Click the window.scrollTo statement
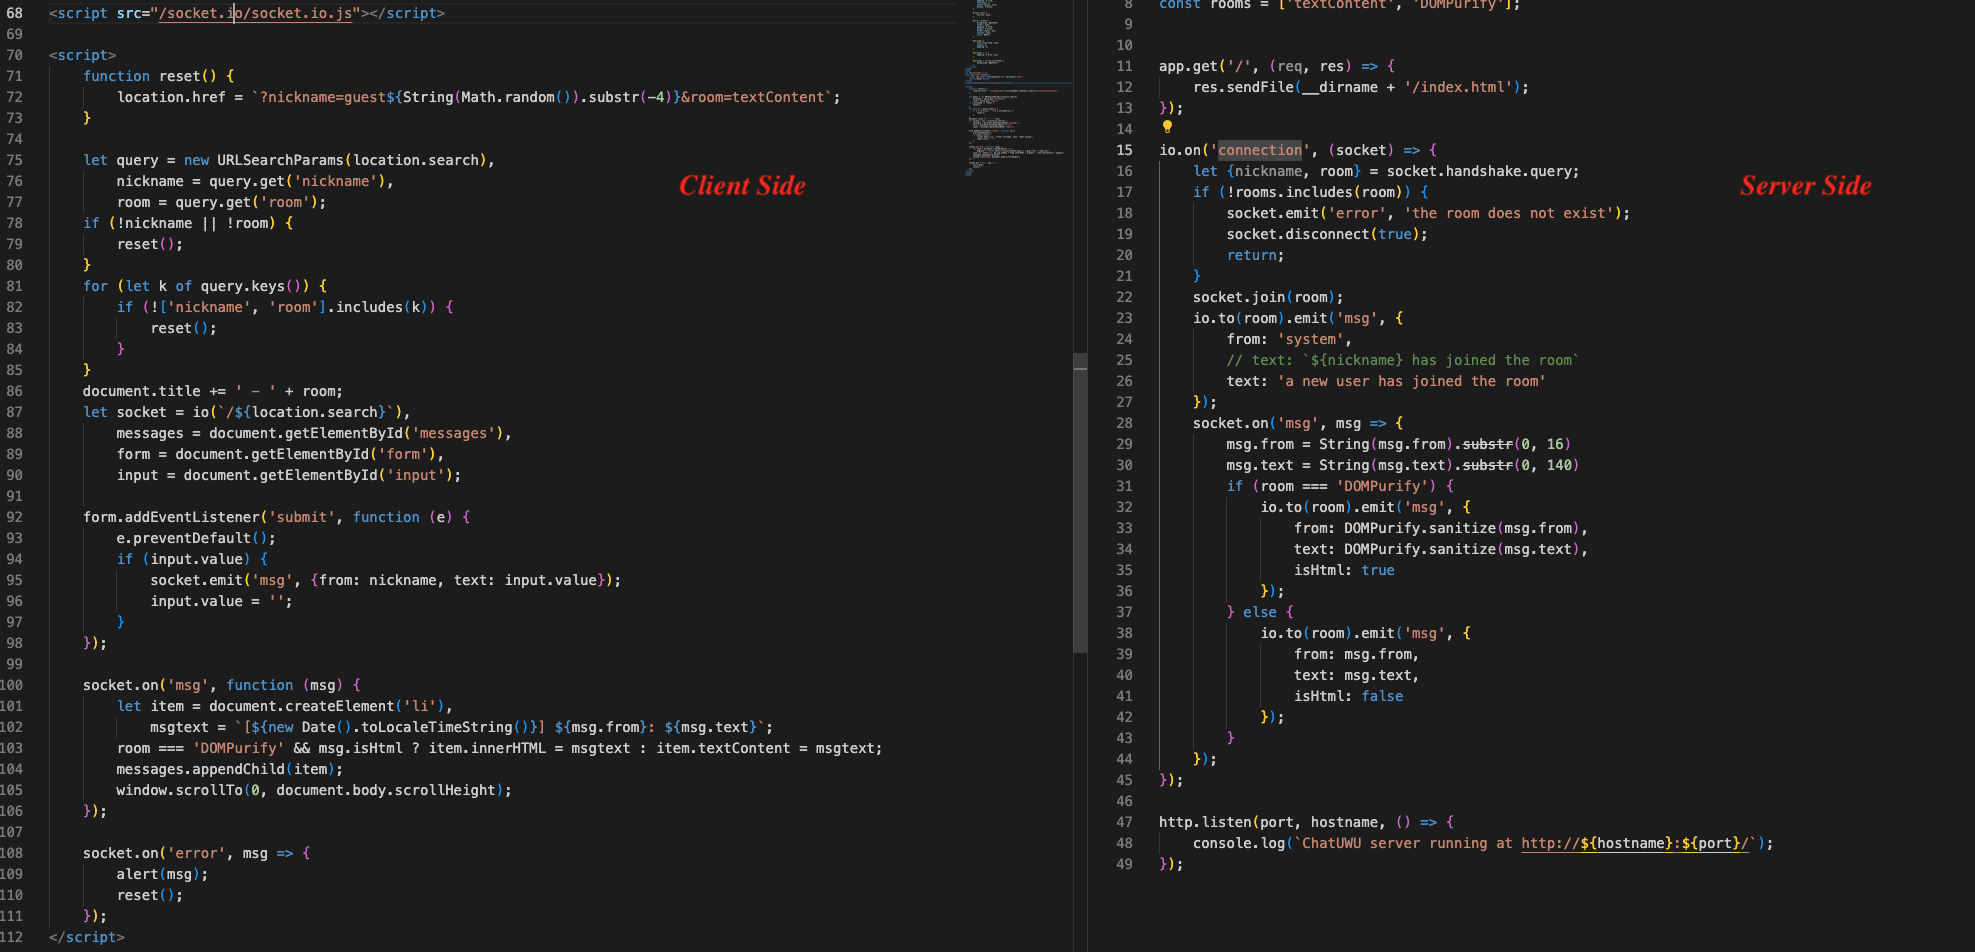Image resolution: width=1975 pixels, height=952 pixels. point(313,790)
